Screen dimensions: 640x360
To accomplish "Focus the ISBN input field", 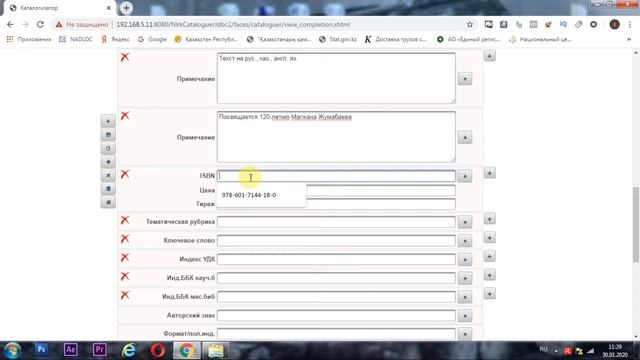I will coord(336,176).
